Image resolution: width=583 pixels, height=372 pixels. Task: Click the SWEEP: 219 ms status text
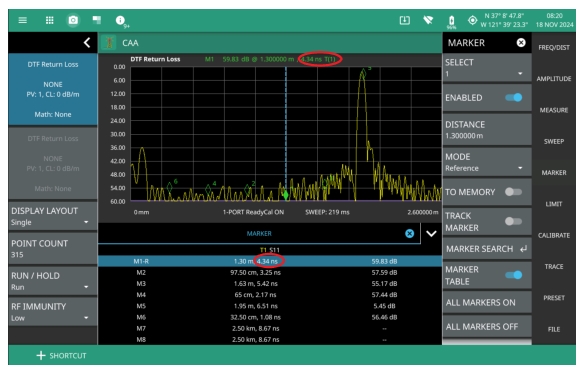tap(327, 212)
